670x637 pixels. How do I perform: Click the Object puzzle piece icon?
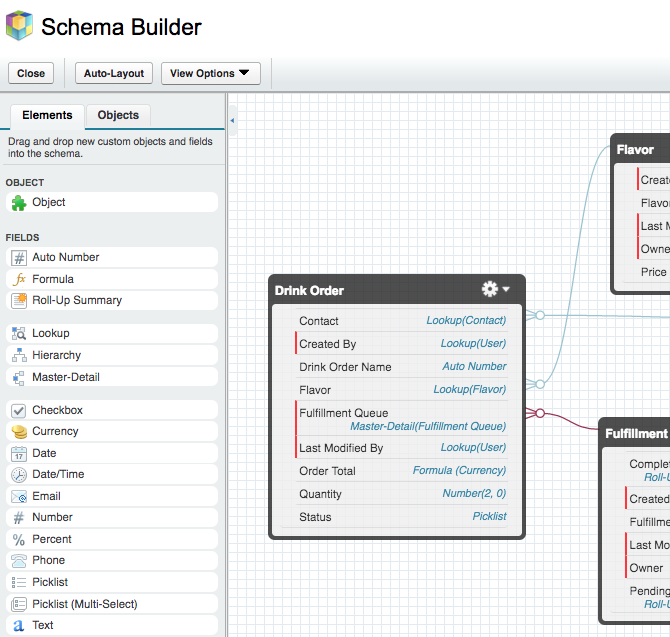[x=18, y=202]
